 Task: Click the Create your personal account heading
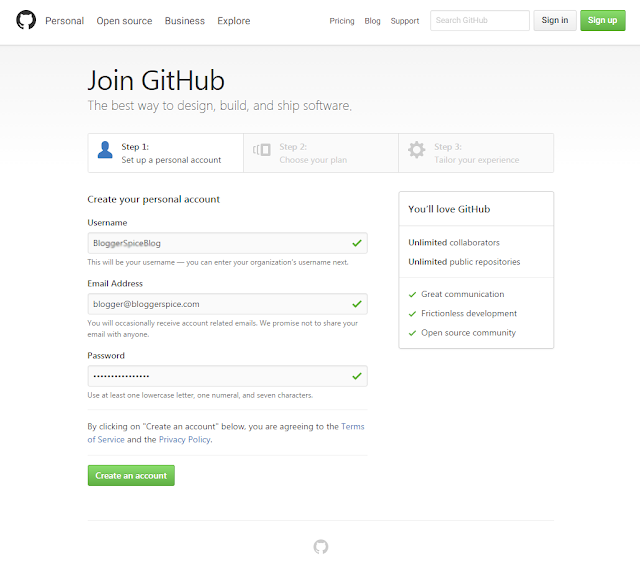153,200
